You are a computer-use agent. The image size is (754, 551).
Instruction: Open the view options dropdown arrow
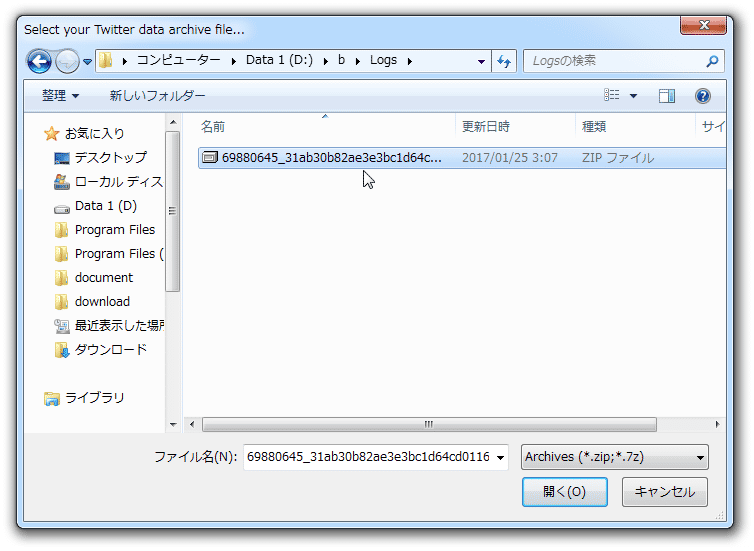(x=634, y=96)
